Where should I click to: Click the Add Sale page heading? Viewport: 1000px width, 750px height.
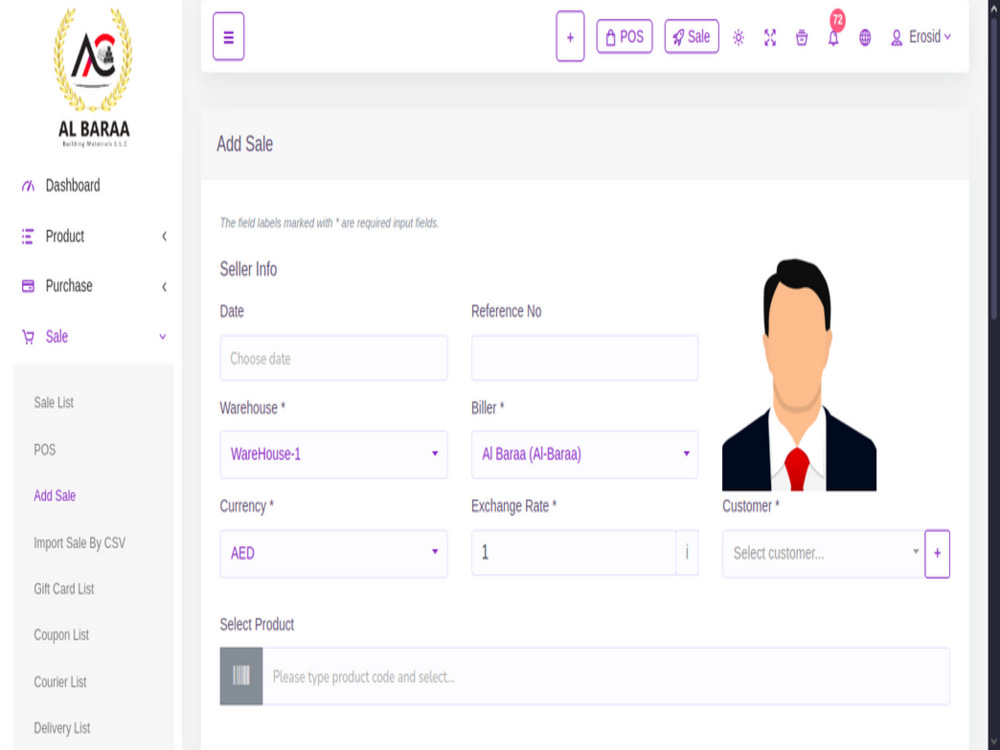point(245,144)
